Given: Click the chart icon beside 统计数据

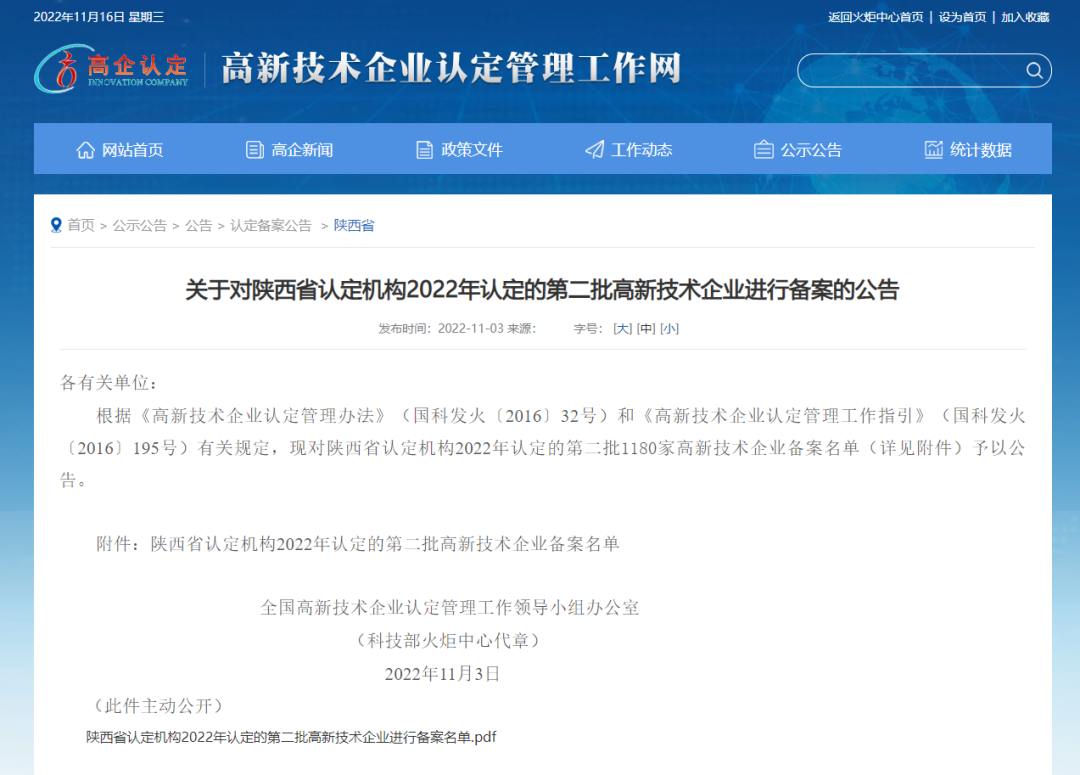Looking at the screenshot, I should (x=934, y=150).
